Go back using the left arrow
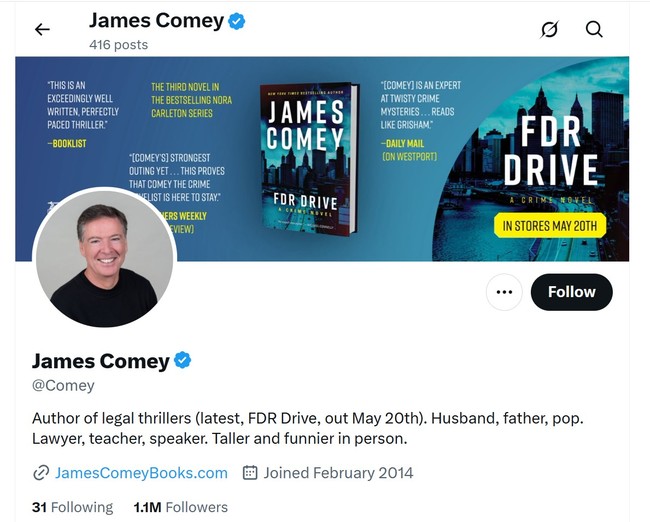The image size is (650, 522). pos(42,29)
